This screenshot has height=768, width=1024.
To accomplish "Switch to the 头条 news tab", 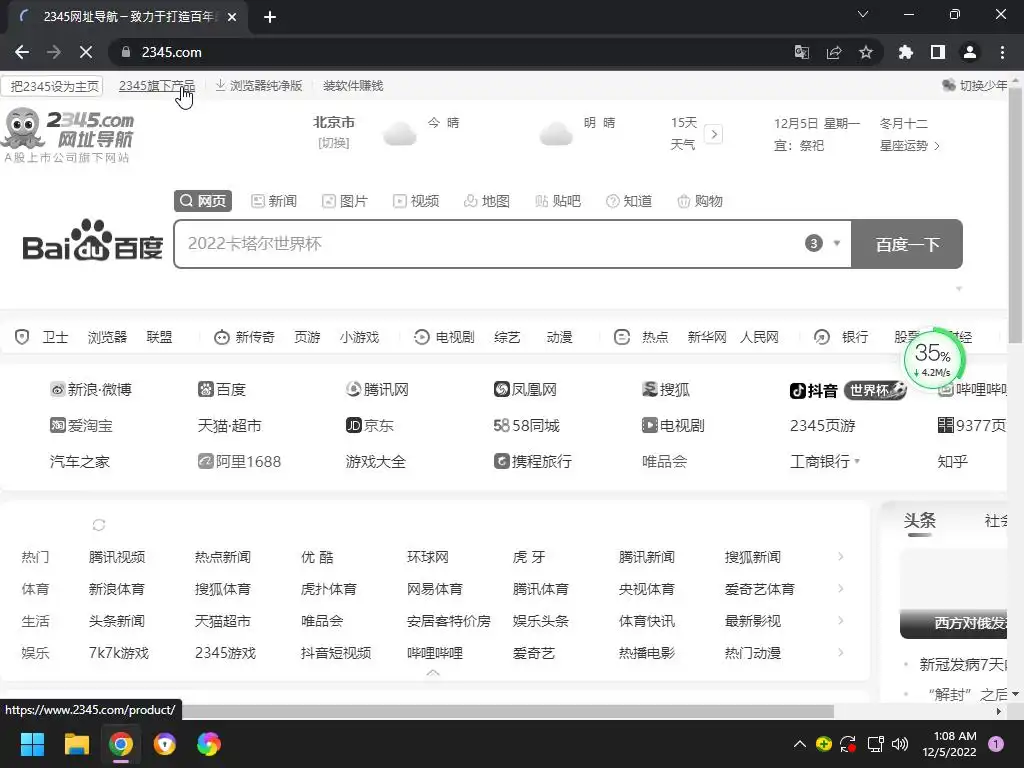I will pos(920,520).
